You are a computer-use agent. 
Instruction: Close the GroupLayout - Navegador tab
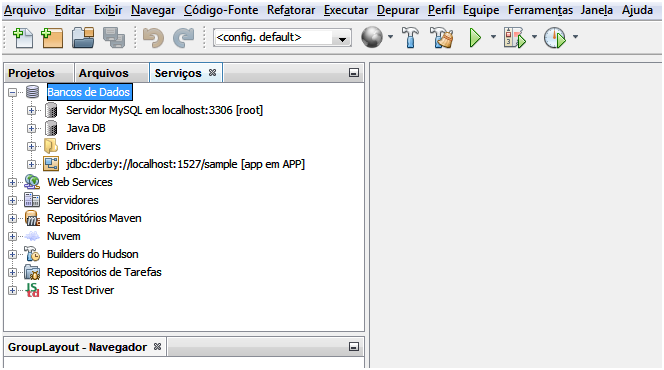(158, 346)
